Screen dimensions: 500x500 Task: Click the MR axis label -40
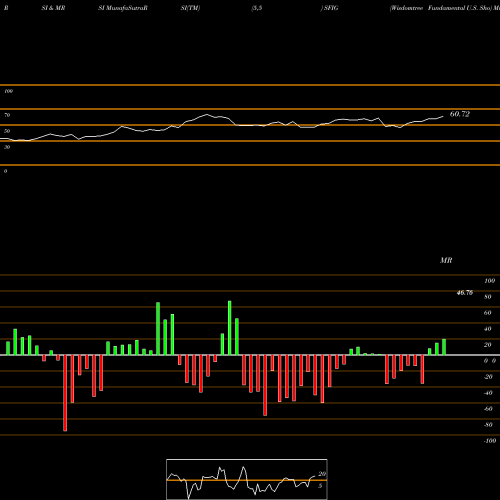(488, 393)
